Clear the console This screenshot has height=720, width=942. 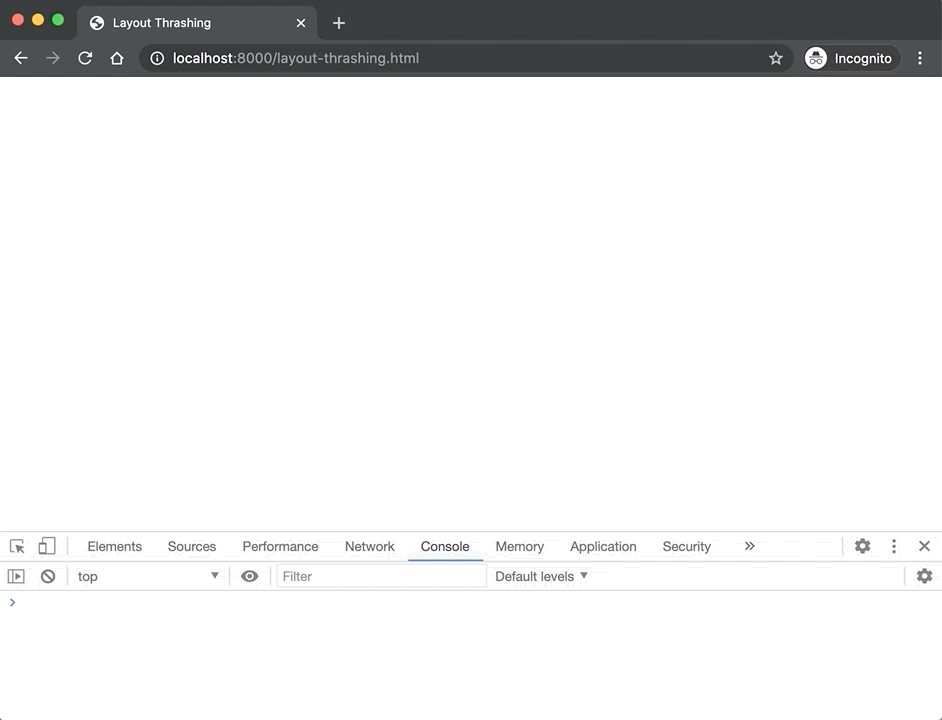(x=48, y=576)
